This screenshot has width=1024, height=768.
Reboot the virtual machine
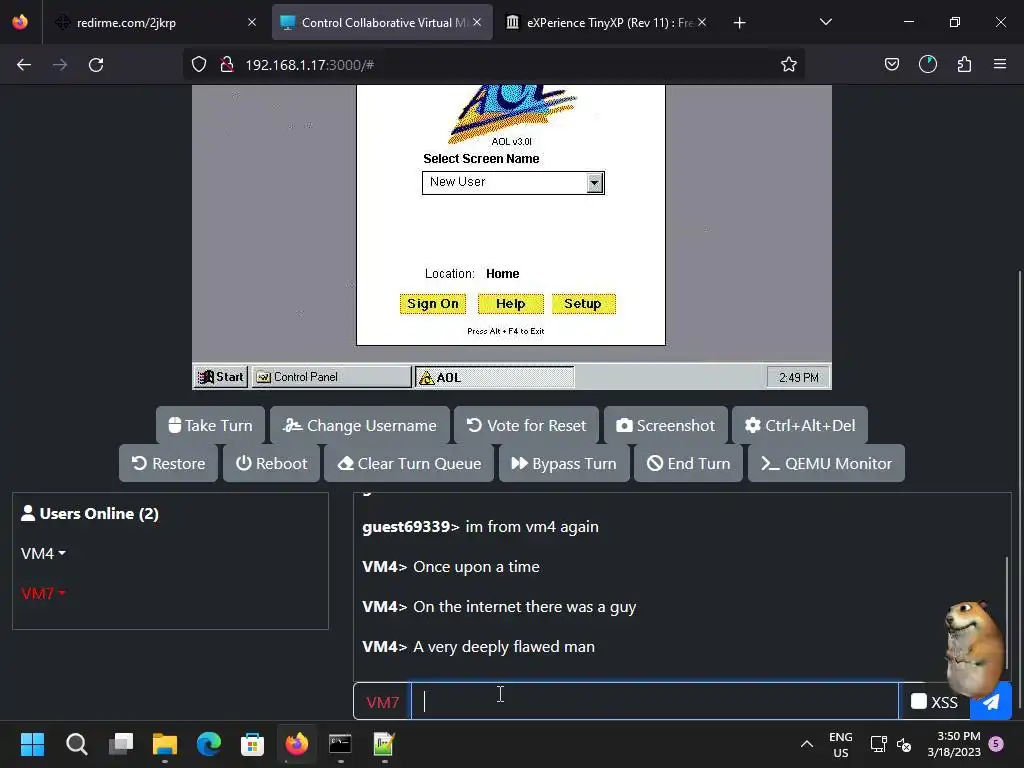271,463
